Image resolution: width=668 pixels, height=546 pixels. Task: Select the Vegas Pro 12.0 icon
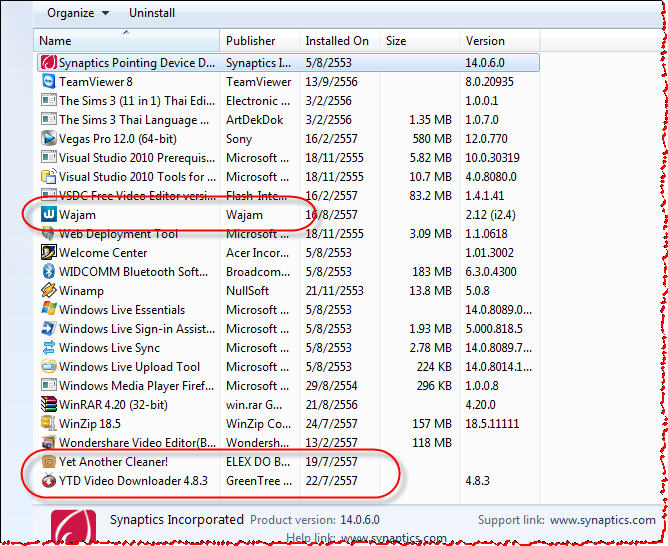(48, 139)
